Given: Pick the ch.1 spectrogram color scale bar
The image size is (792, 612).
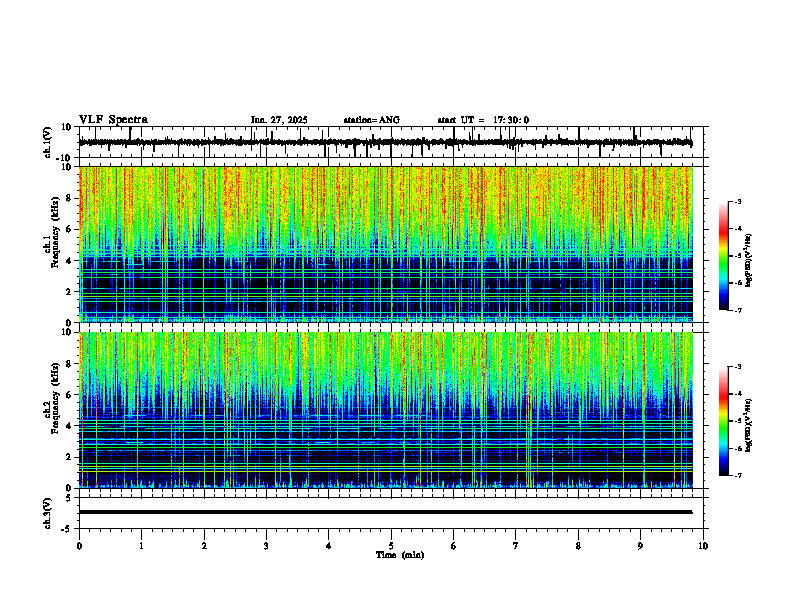Looking at the screenshot, I should coord(723,256).
